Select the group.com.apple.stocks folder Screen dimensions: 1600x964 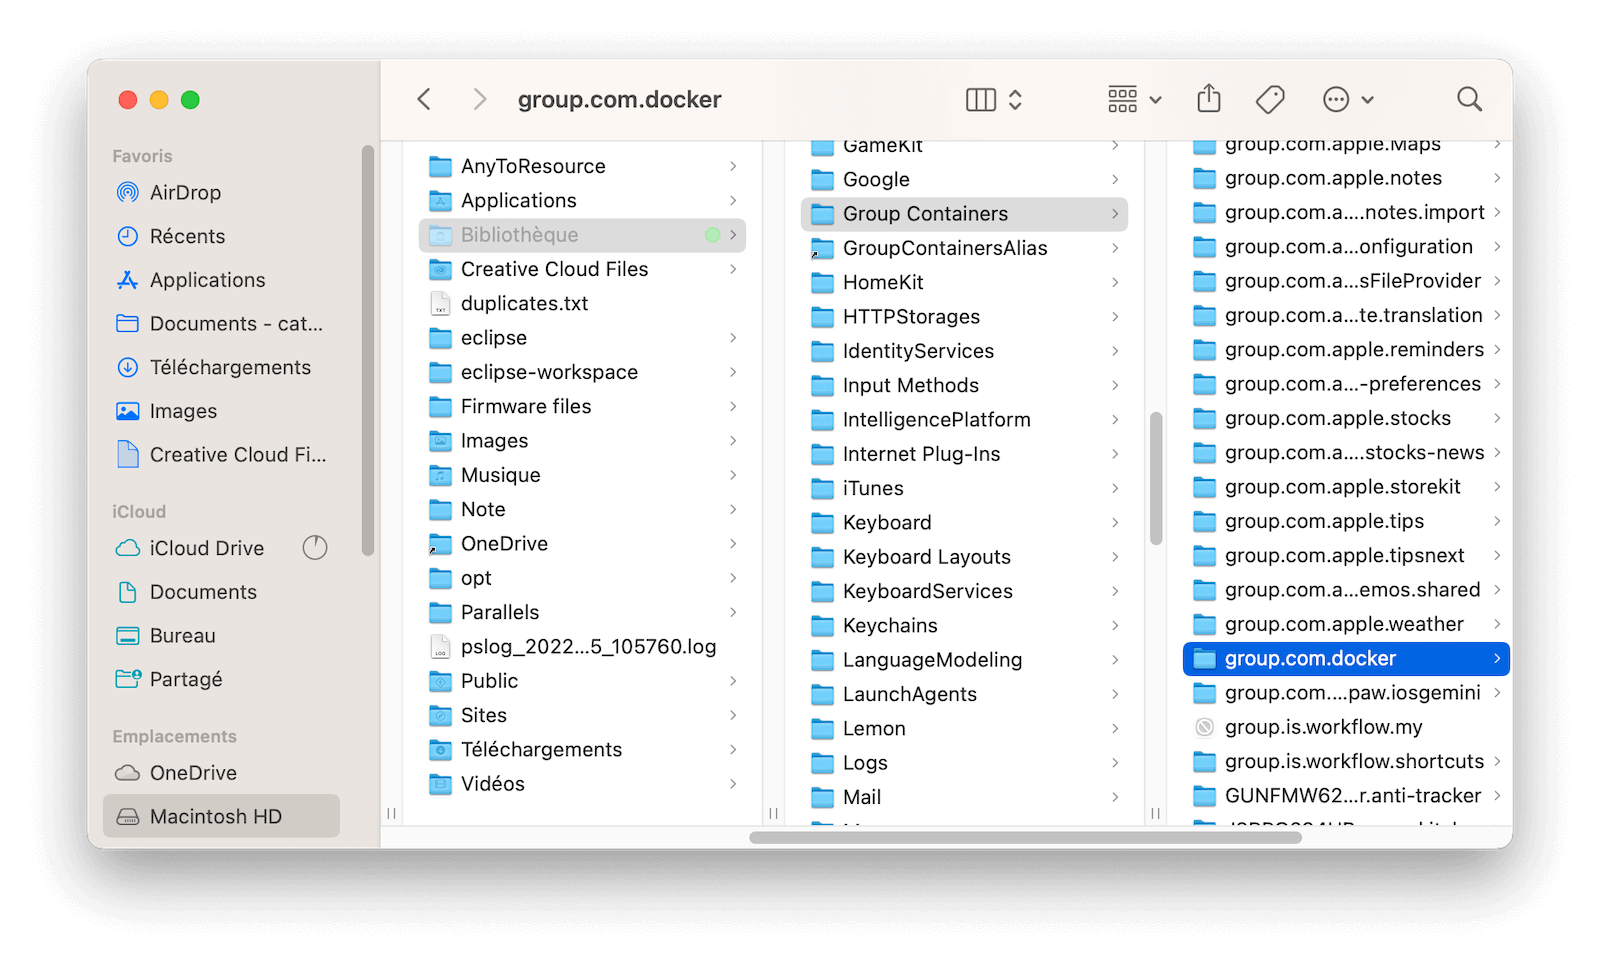tap(1346, 418)
